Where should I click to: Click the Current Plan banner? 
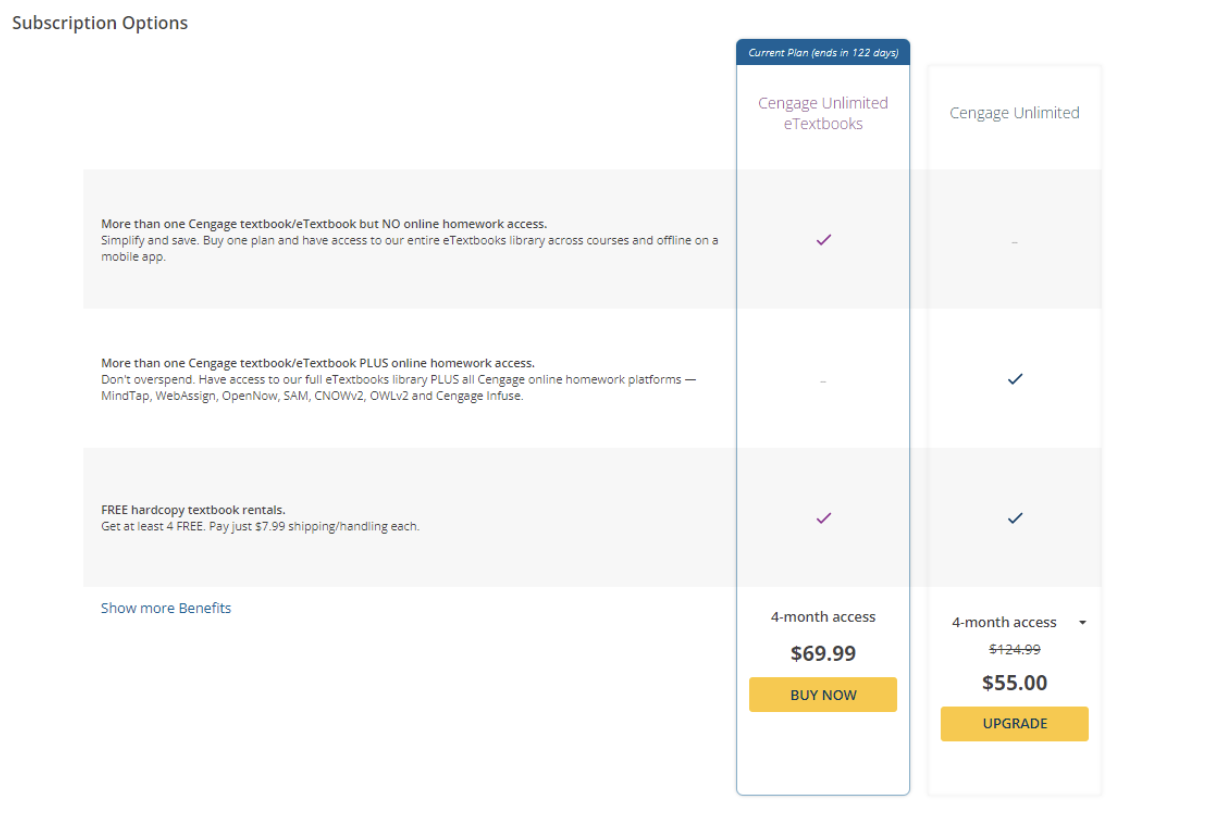tap(823, 52)
